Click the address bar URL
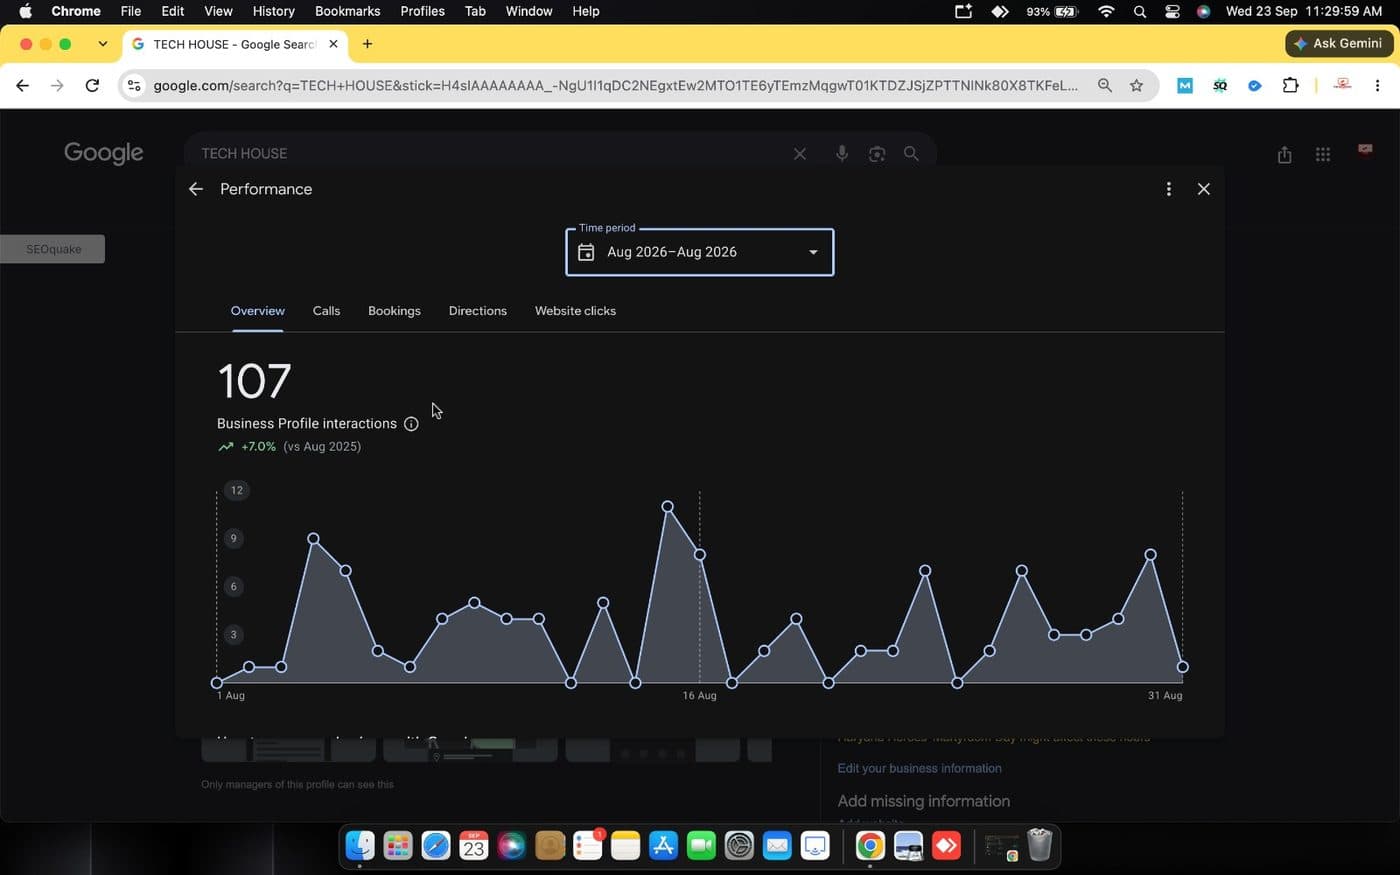The height and width of the screenshot is (875, 1400). pos(615,86)
